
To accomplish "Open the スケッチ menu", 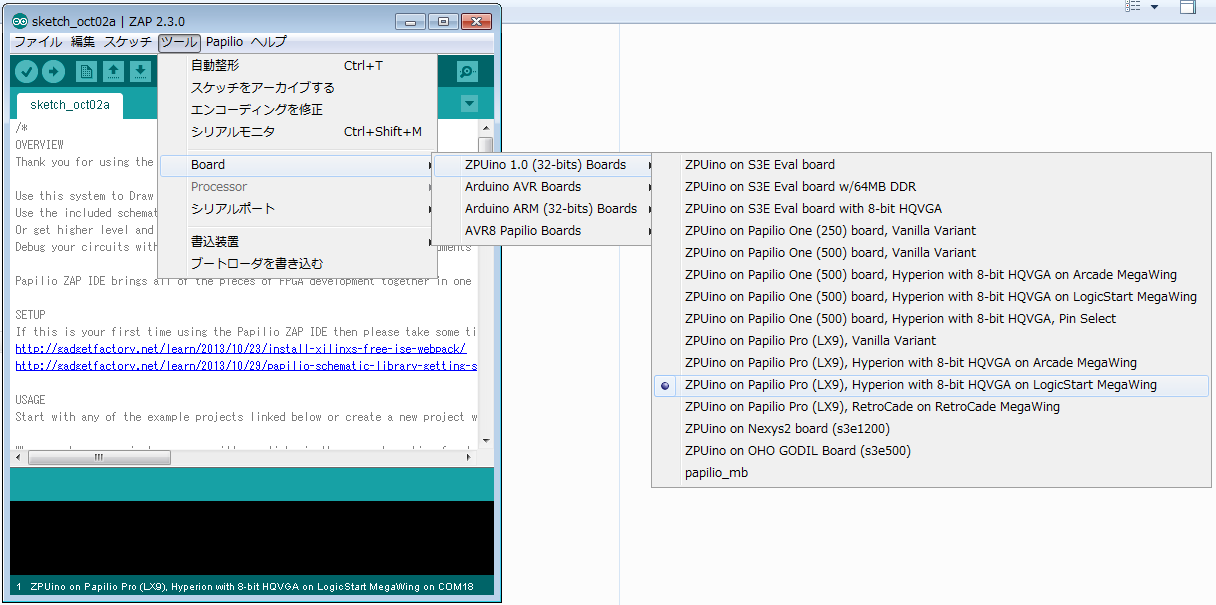I will coord(128,42).
